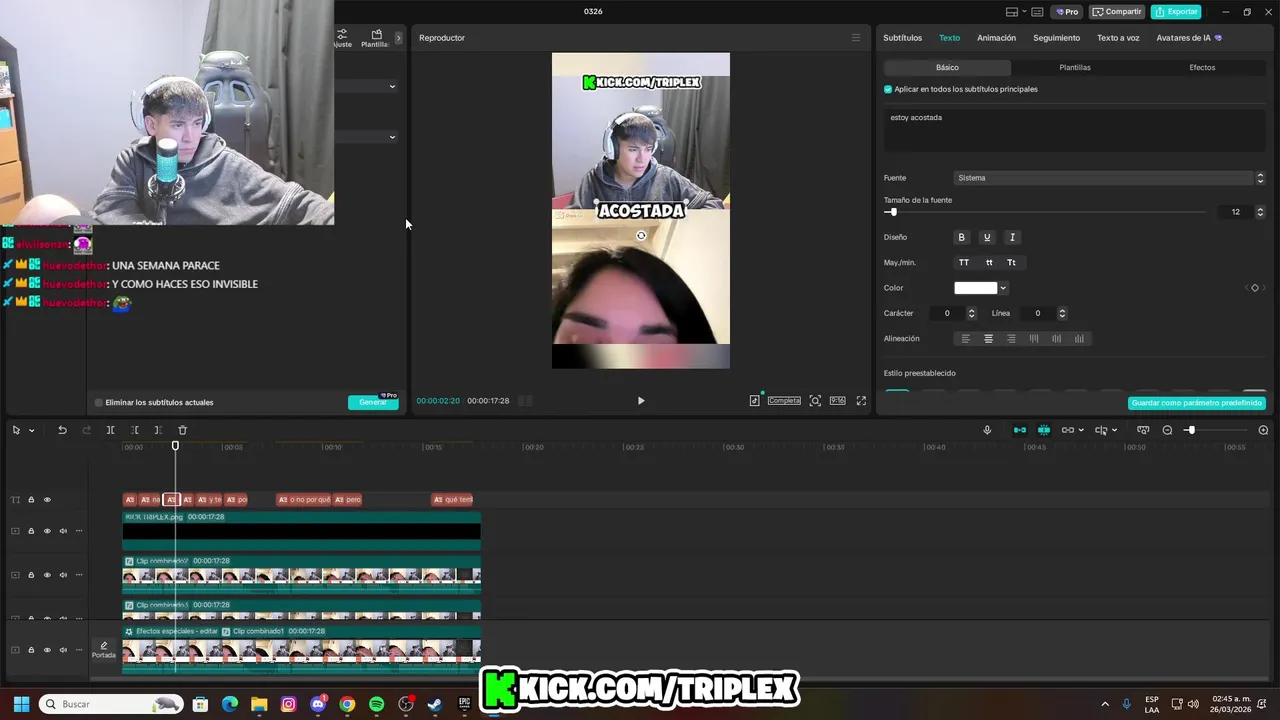Mute the KICK TRIPLEX.png track
This screenshot has width=1280, height=720.
63,531
